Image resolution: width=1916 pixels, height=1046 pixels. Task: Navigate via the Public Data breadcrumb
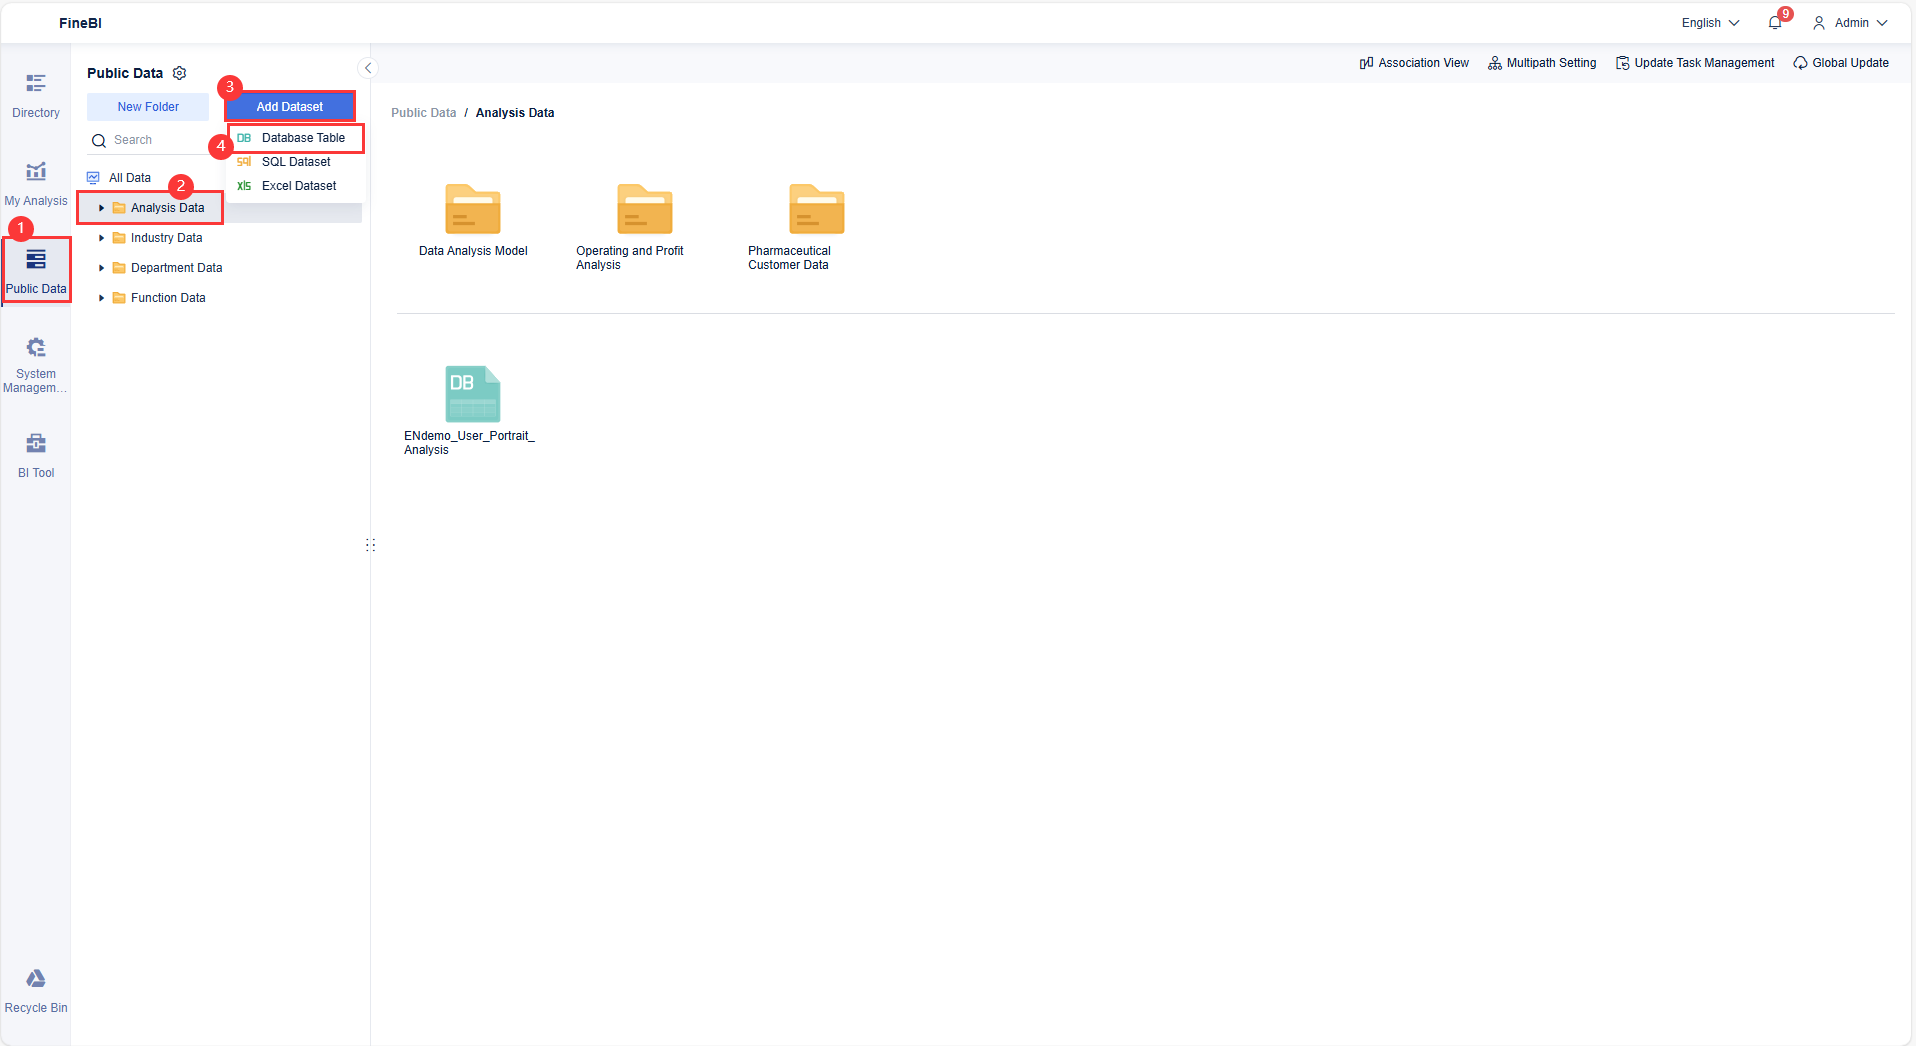pyautogui.click(x=422, y=112)
